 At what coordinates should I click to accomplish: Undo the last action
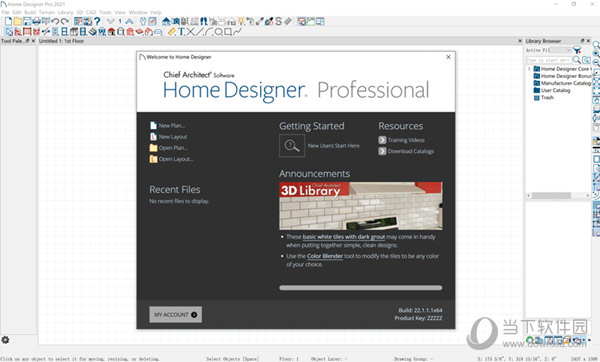point(55,21)
